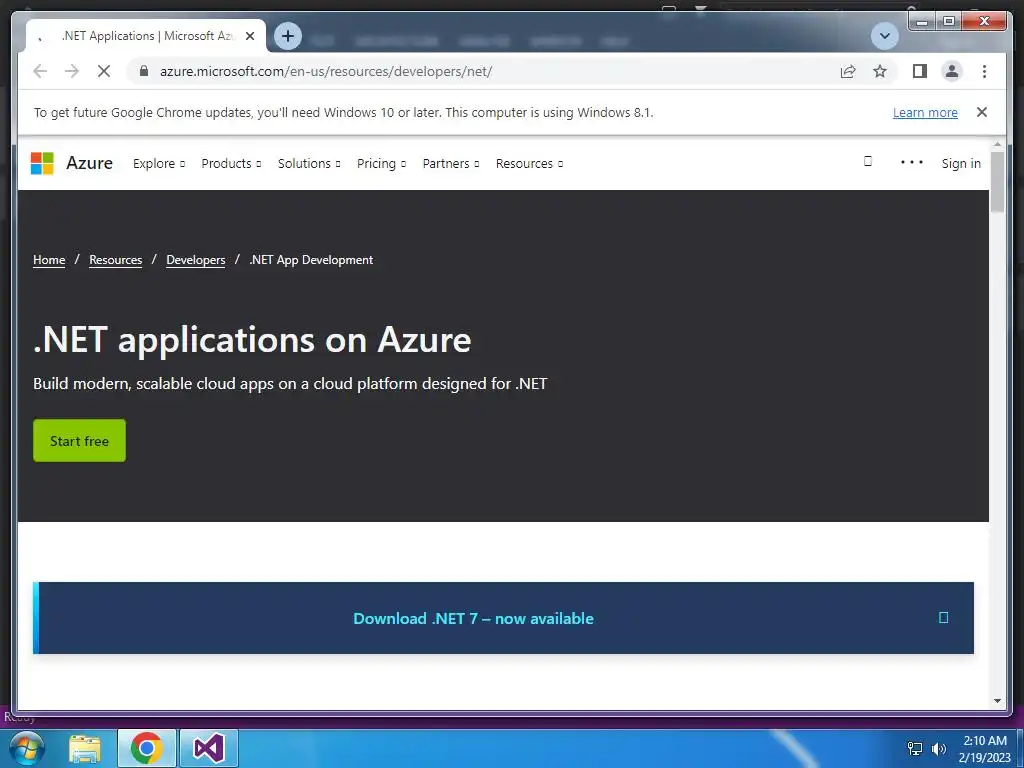The height and width of the screenshot is (768, 1024).
Task: Click the padlock site info icon
Action: (144, 71)
